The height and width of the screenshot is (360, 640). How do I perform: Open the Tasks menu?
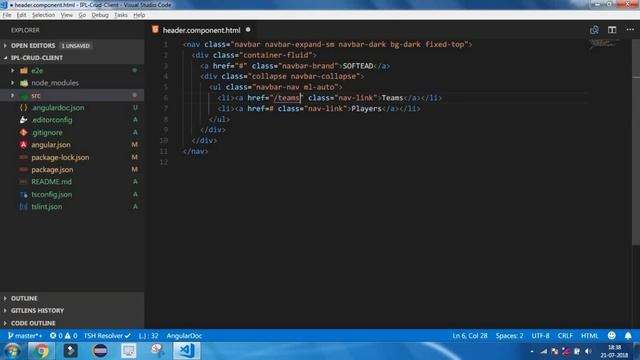120,15
